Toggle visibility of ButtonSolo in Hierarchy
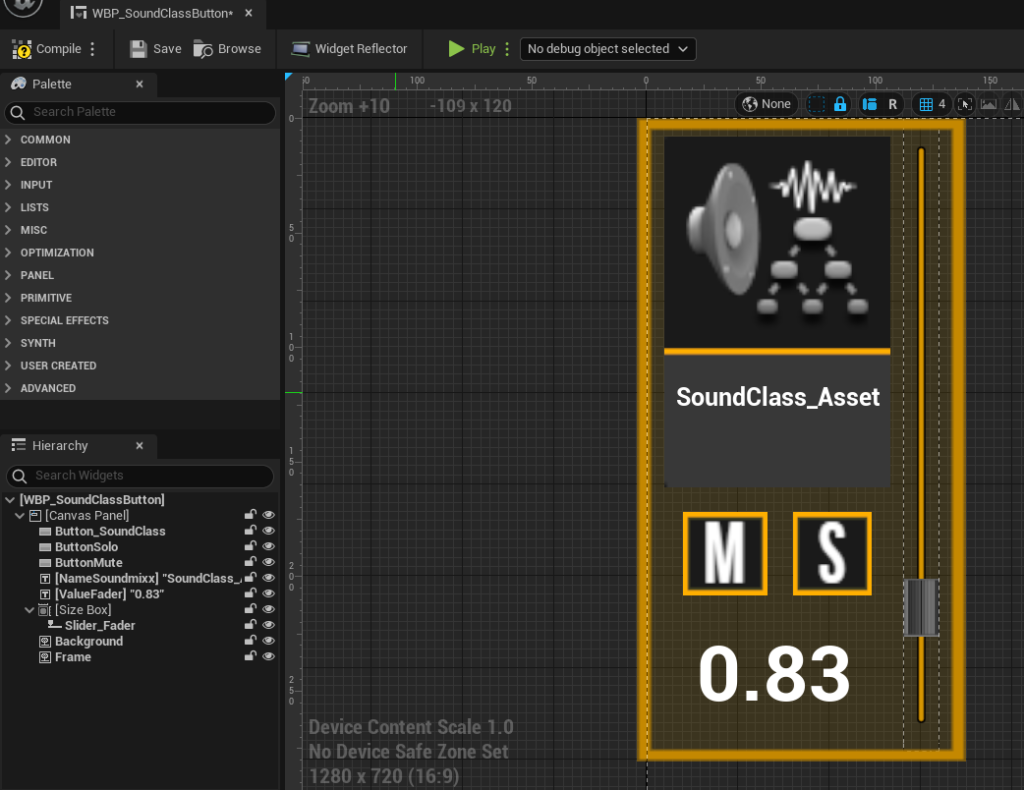Screen dimensions: 1024x790 point(268,547)
